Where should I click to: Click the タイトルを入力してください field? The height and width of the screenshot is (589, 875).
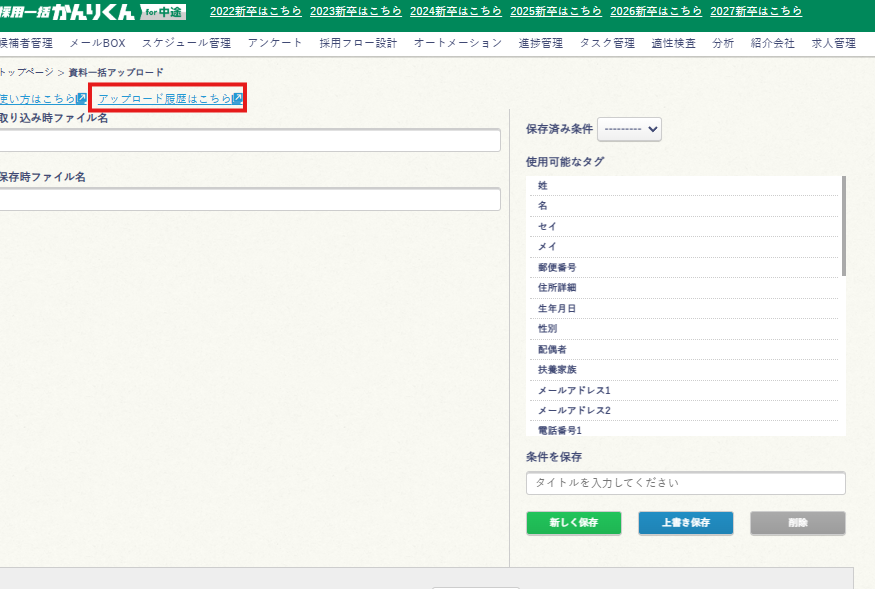click(685, 483)
